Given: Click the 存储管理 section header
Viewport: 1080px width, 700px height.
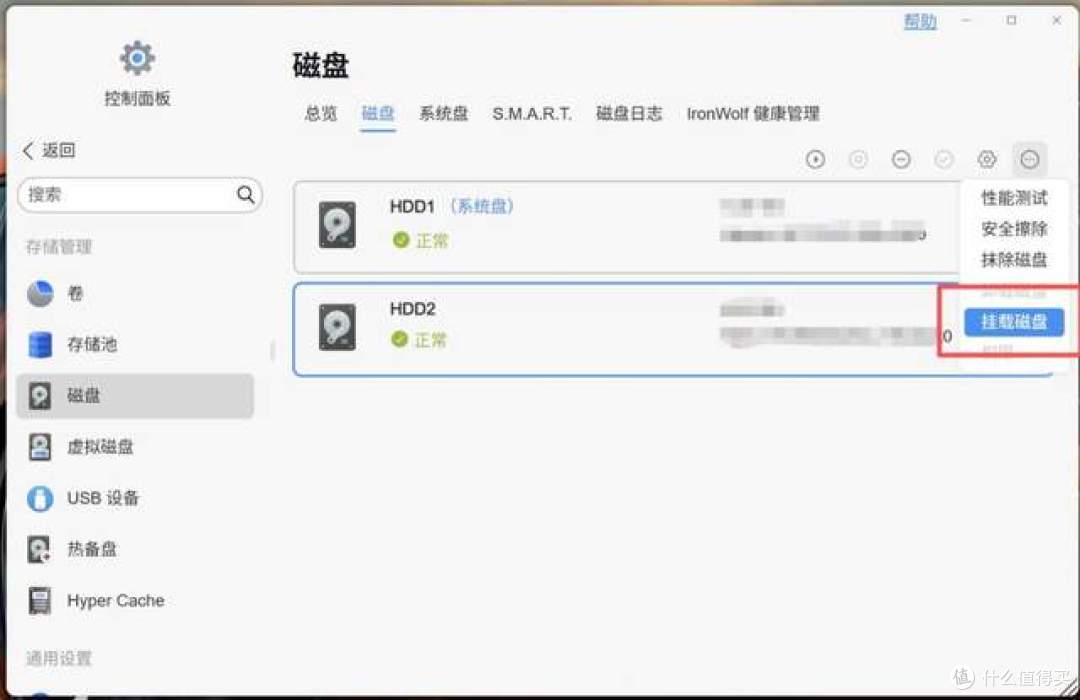Looking at the screenshot, I should coord(59,247).
